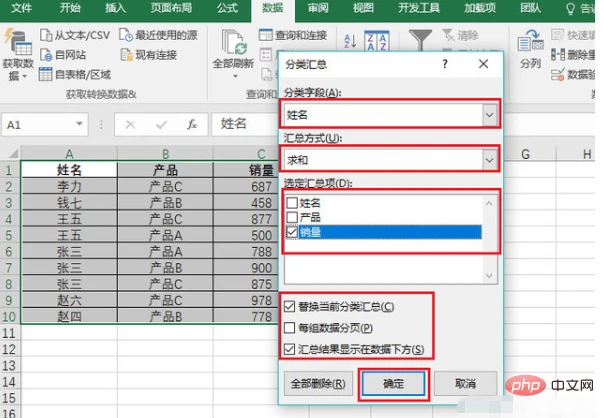Open the 页面布局 ribbon tab

(x=171, y=9)
